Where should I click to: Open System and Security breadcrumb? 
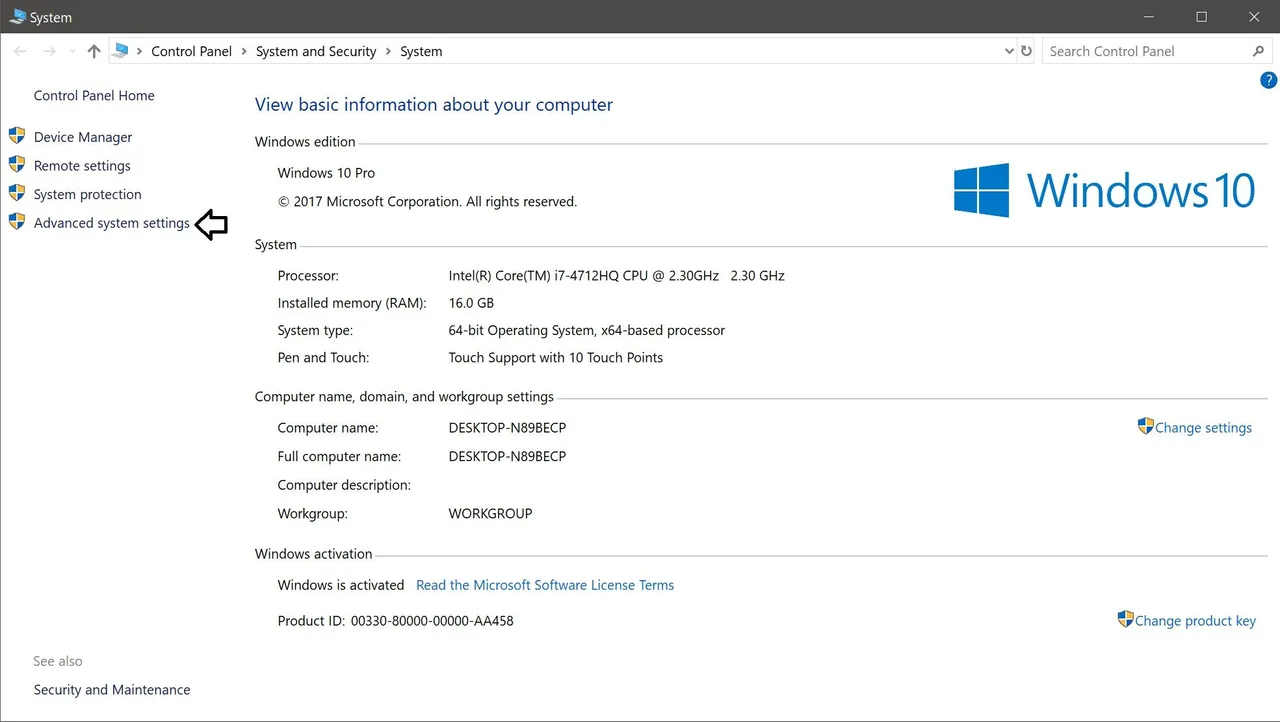(x=316, y=51)
